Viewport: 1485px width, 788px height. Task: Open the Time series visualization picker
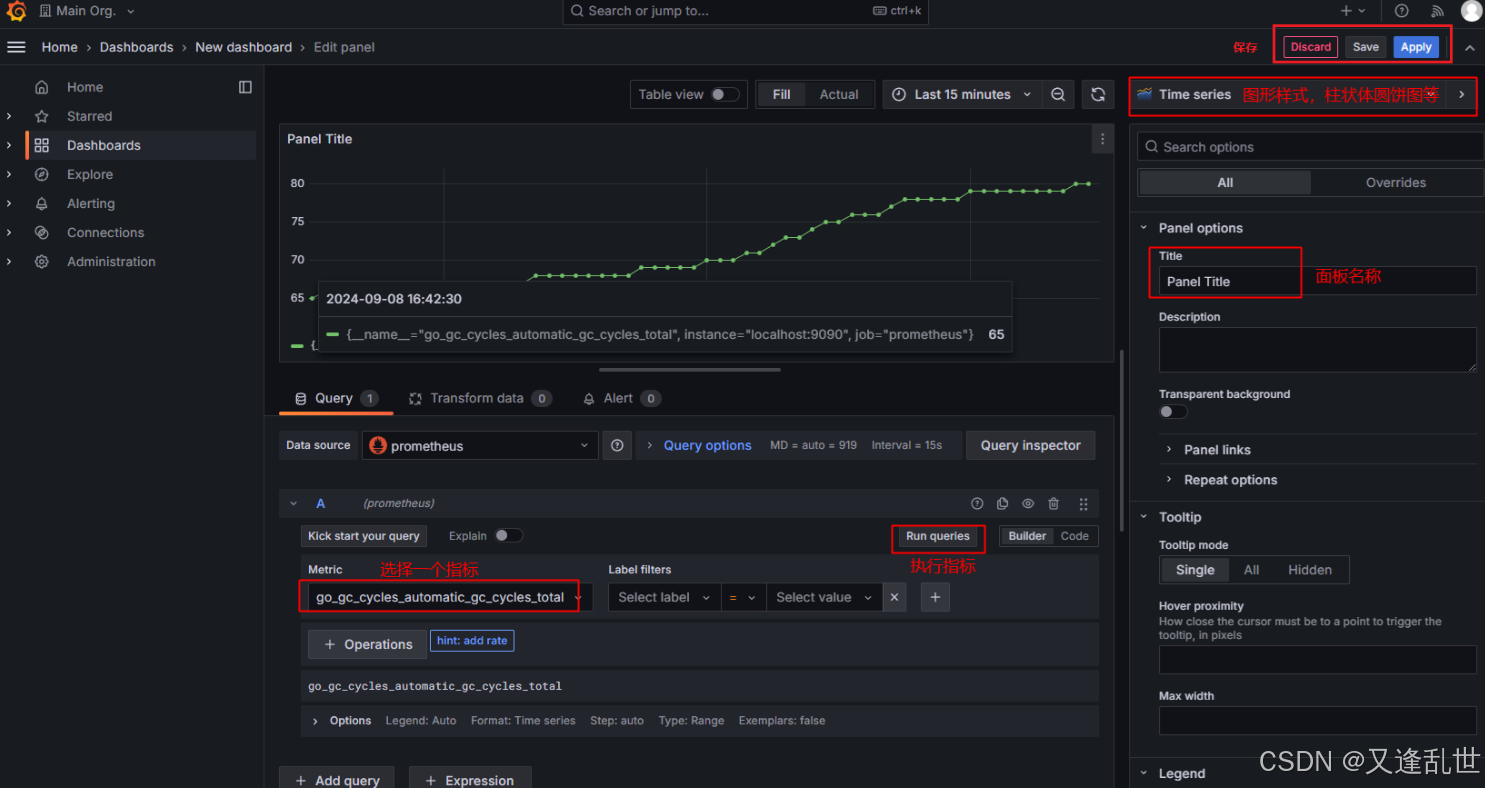tap(1289, 94)
